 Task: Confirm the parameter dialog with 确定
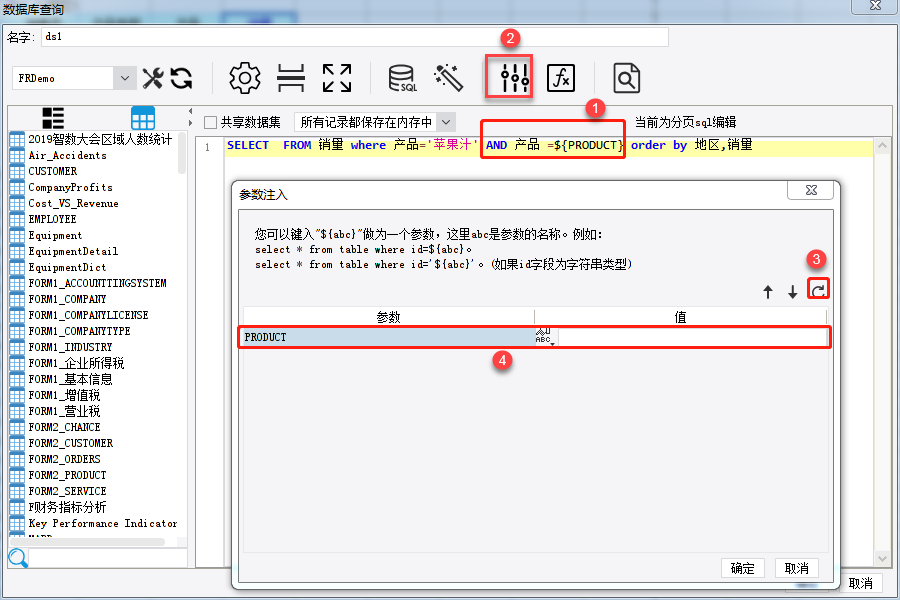[742, 568]
